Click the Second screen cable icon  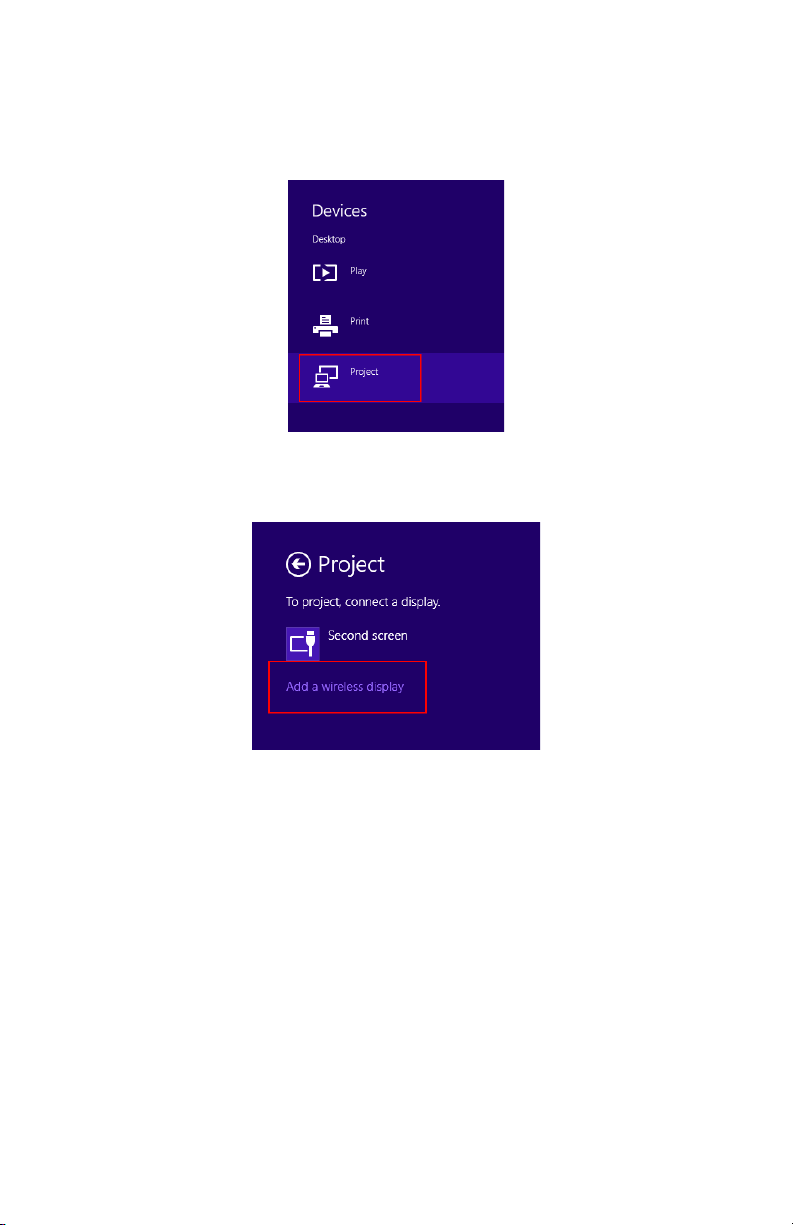coord(303,644)
